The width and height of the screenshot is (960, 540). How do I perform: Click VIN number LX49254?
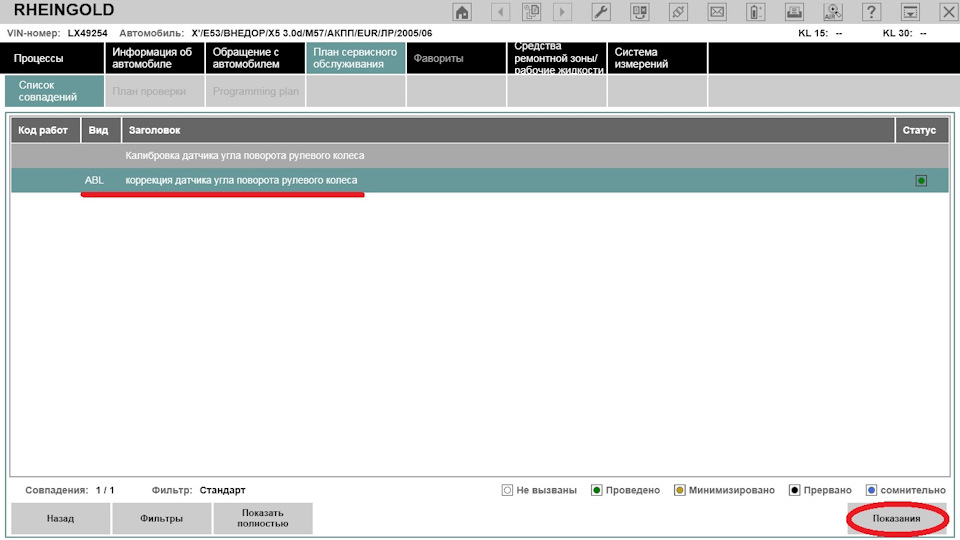coord(88,33)
